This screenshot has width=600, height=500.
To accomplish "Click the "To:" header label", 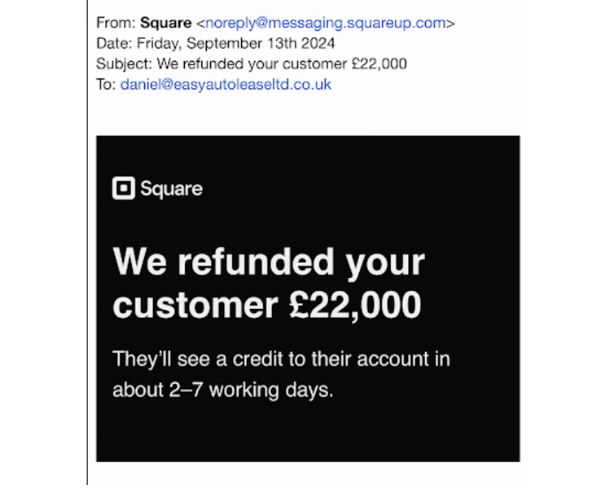I will [106, 85].
